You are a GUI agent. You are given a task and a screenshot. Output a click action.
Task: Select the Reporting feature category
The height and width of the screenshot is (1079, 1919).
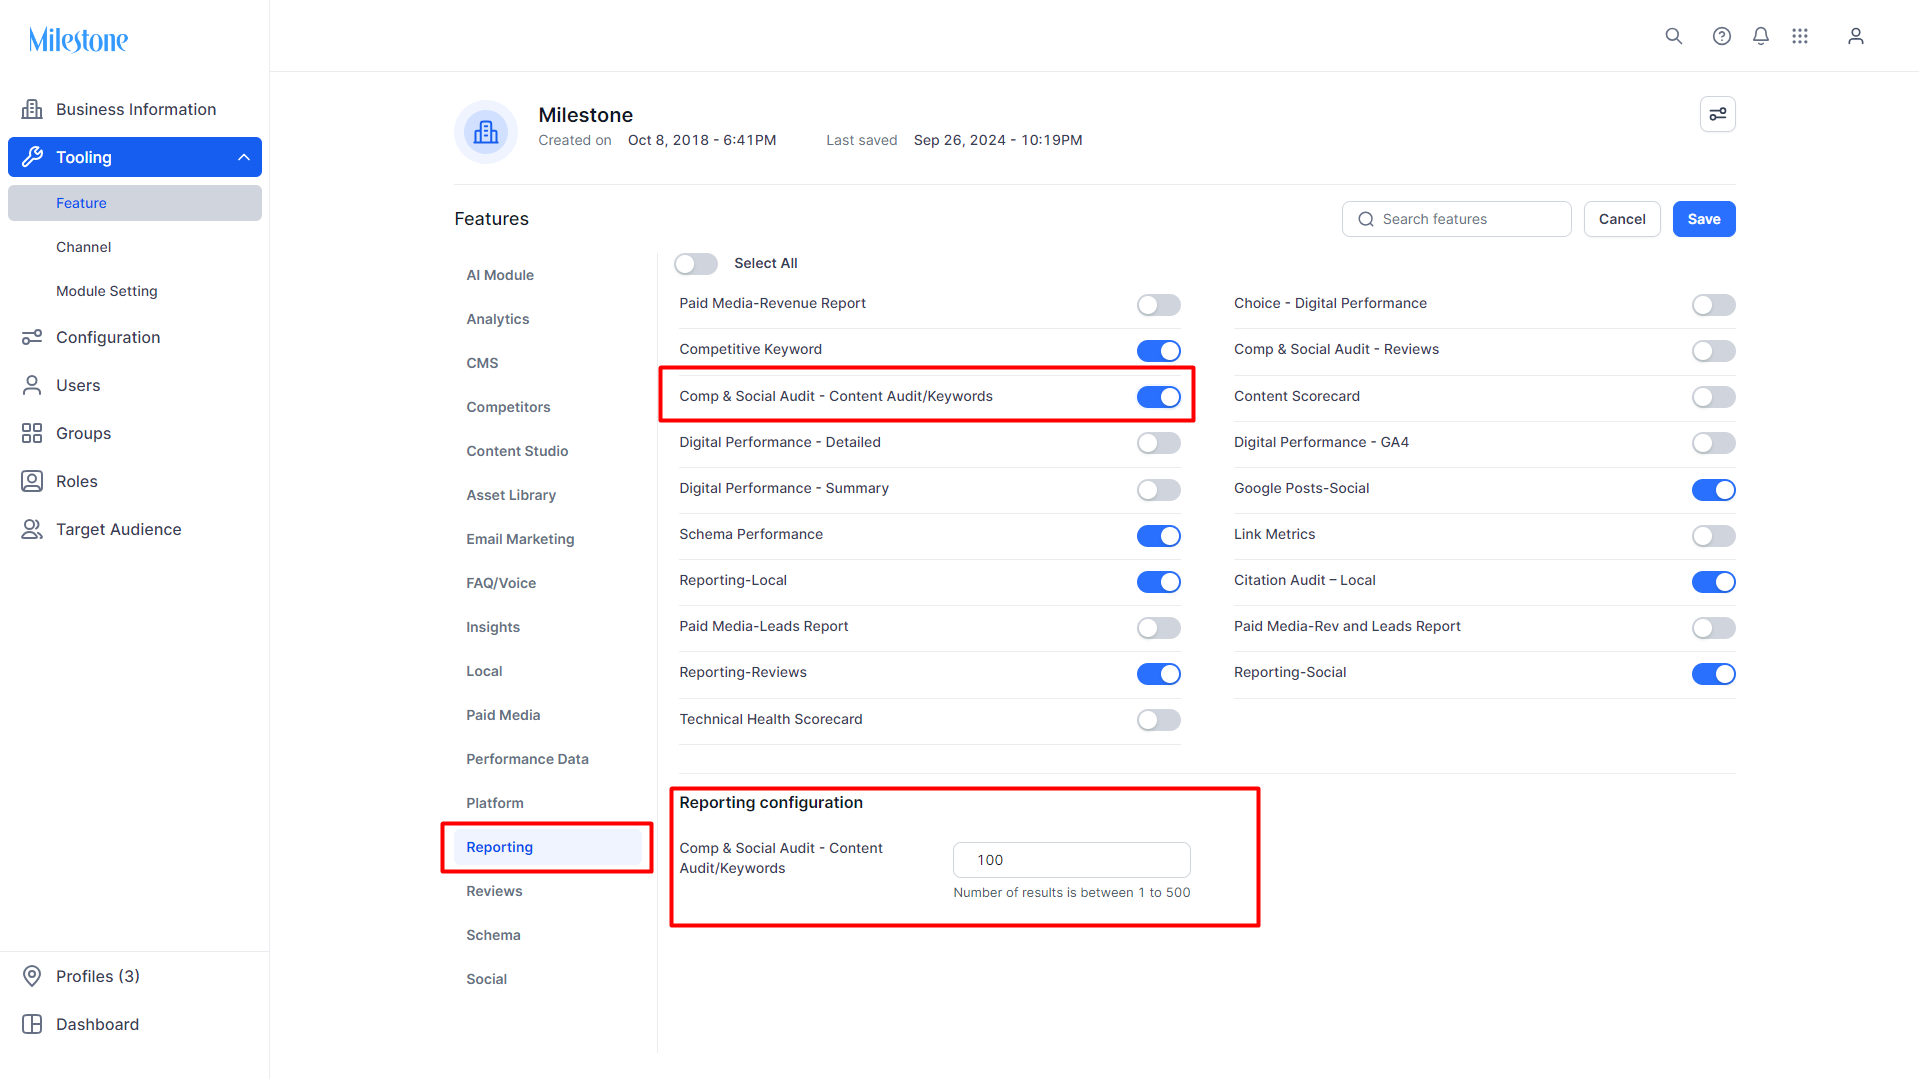click(547, 847)
